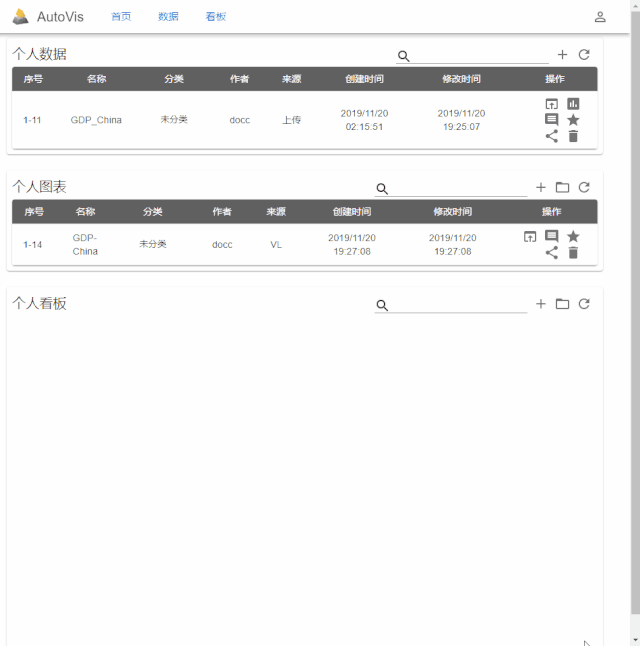640x646 pixels.
Task: Select the GDP-China chart name cell
Action: [85, 244]
